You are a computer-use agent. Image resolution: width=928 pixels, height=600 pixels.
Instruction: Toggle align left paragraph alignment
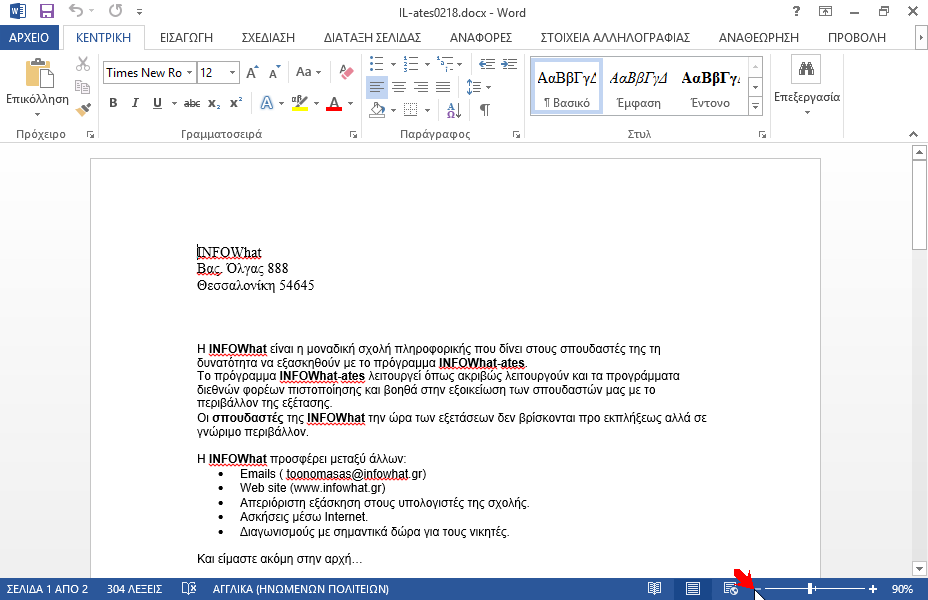[377, 88]
